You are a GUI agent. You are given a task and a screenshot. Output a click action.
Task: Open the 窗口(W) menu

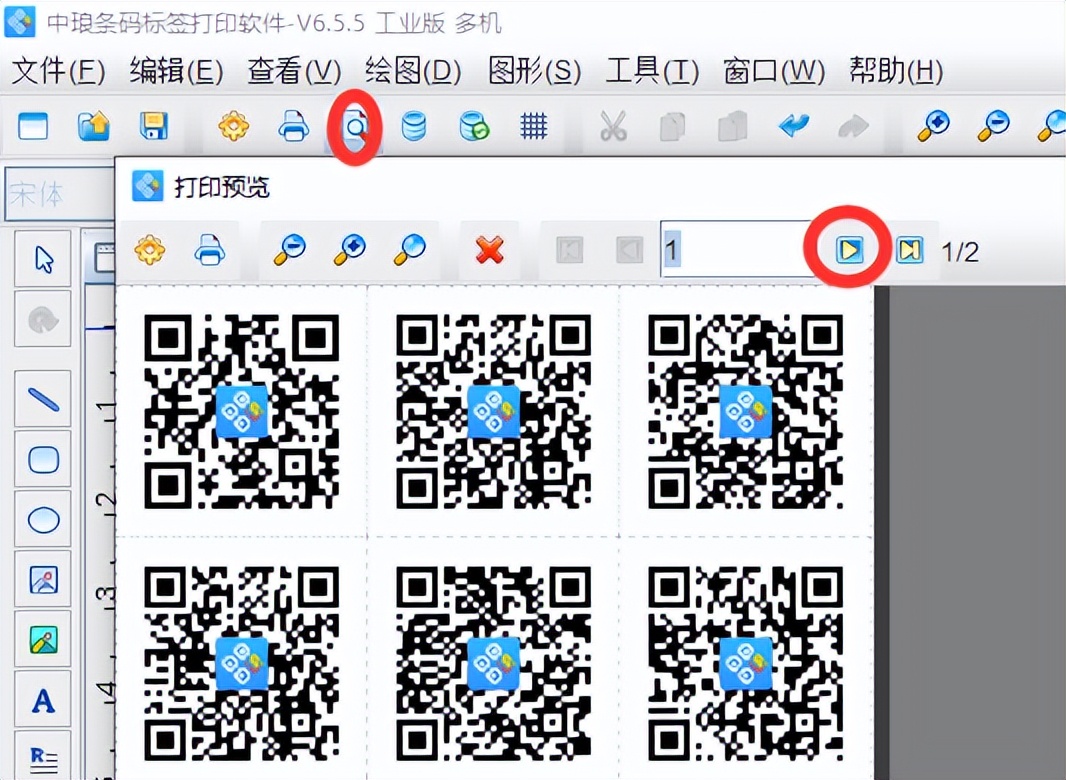774,71
